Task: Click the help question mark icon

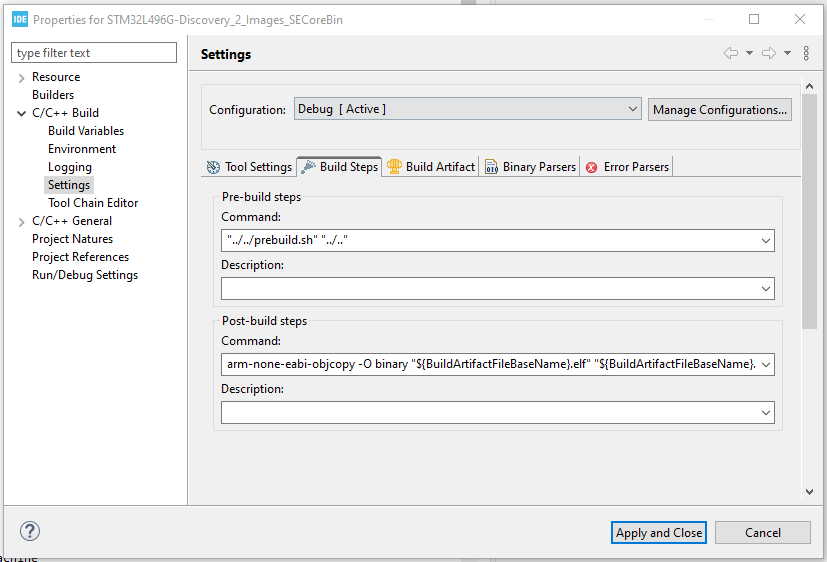Action: click(x=30, y=531)
